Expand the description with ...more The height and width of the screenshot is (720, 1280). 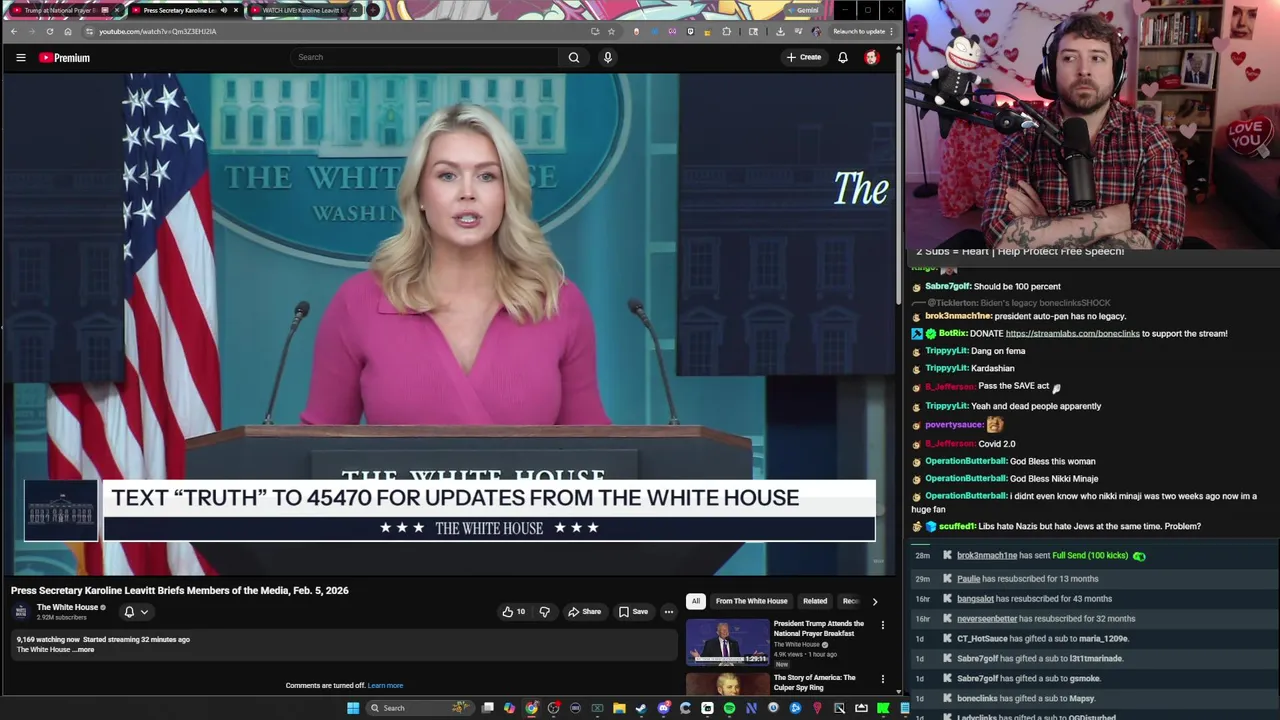click(x=85, y=650)
